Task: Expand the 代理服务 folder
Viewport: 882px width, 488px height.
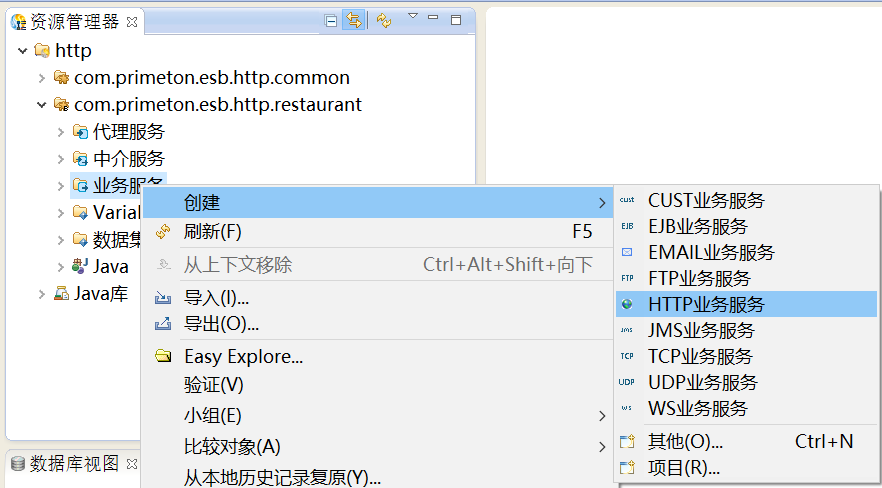Action: coord(60,131)
